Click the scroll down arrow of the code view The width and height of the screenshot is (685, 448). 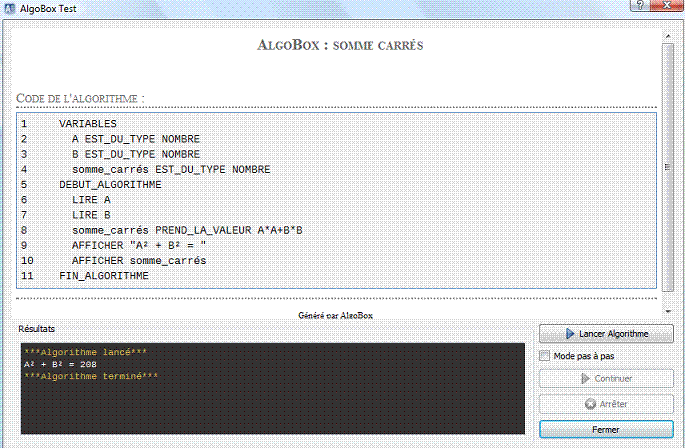[x=668, y=311]
